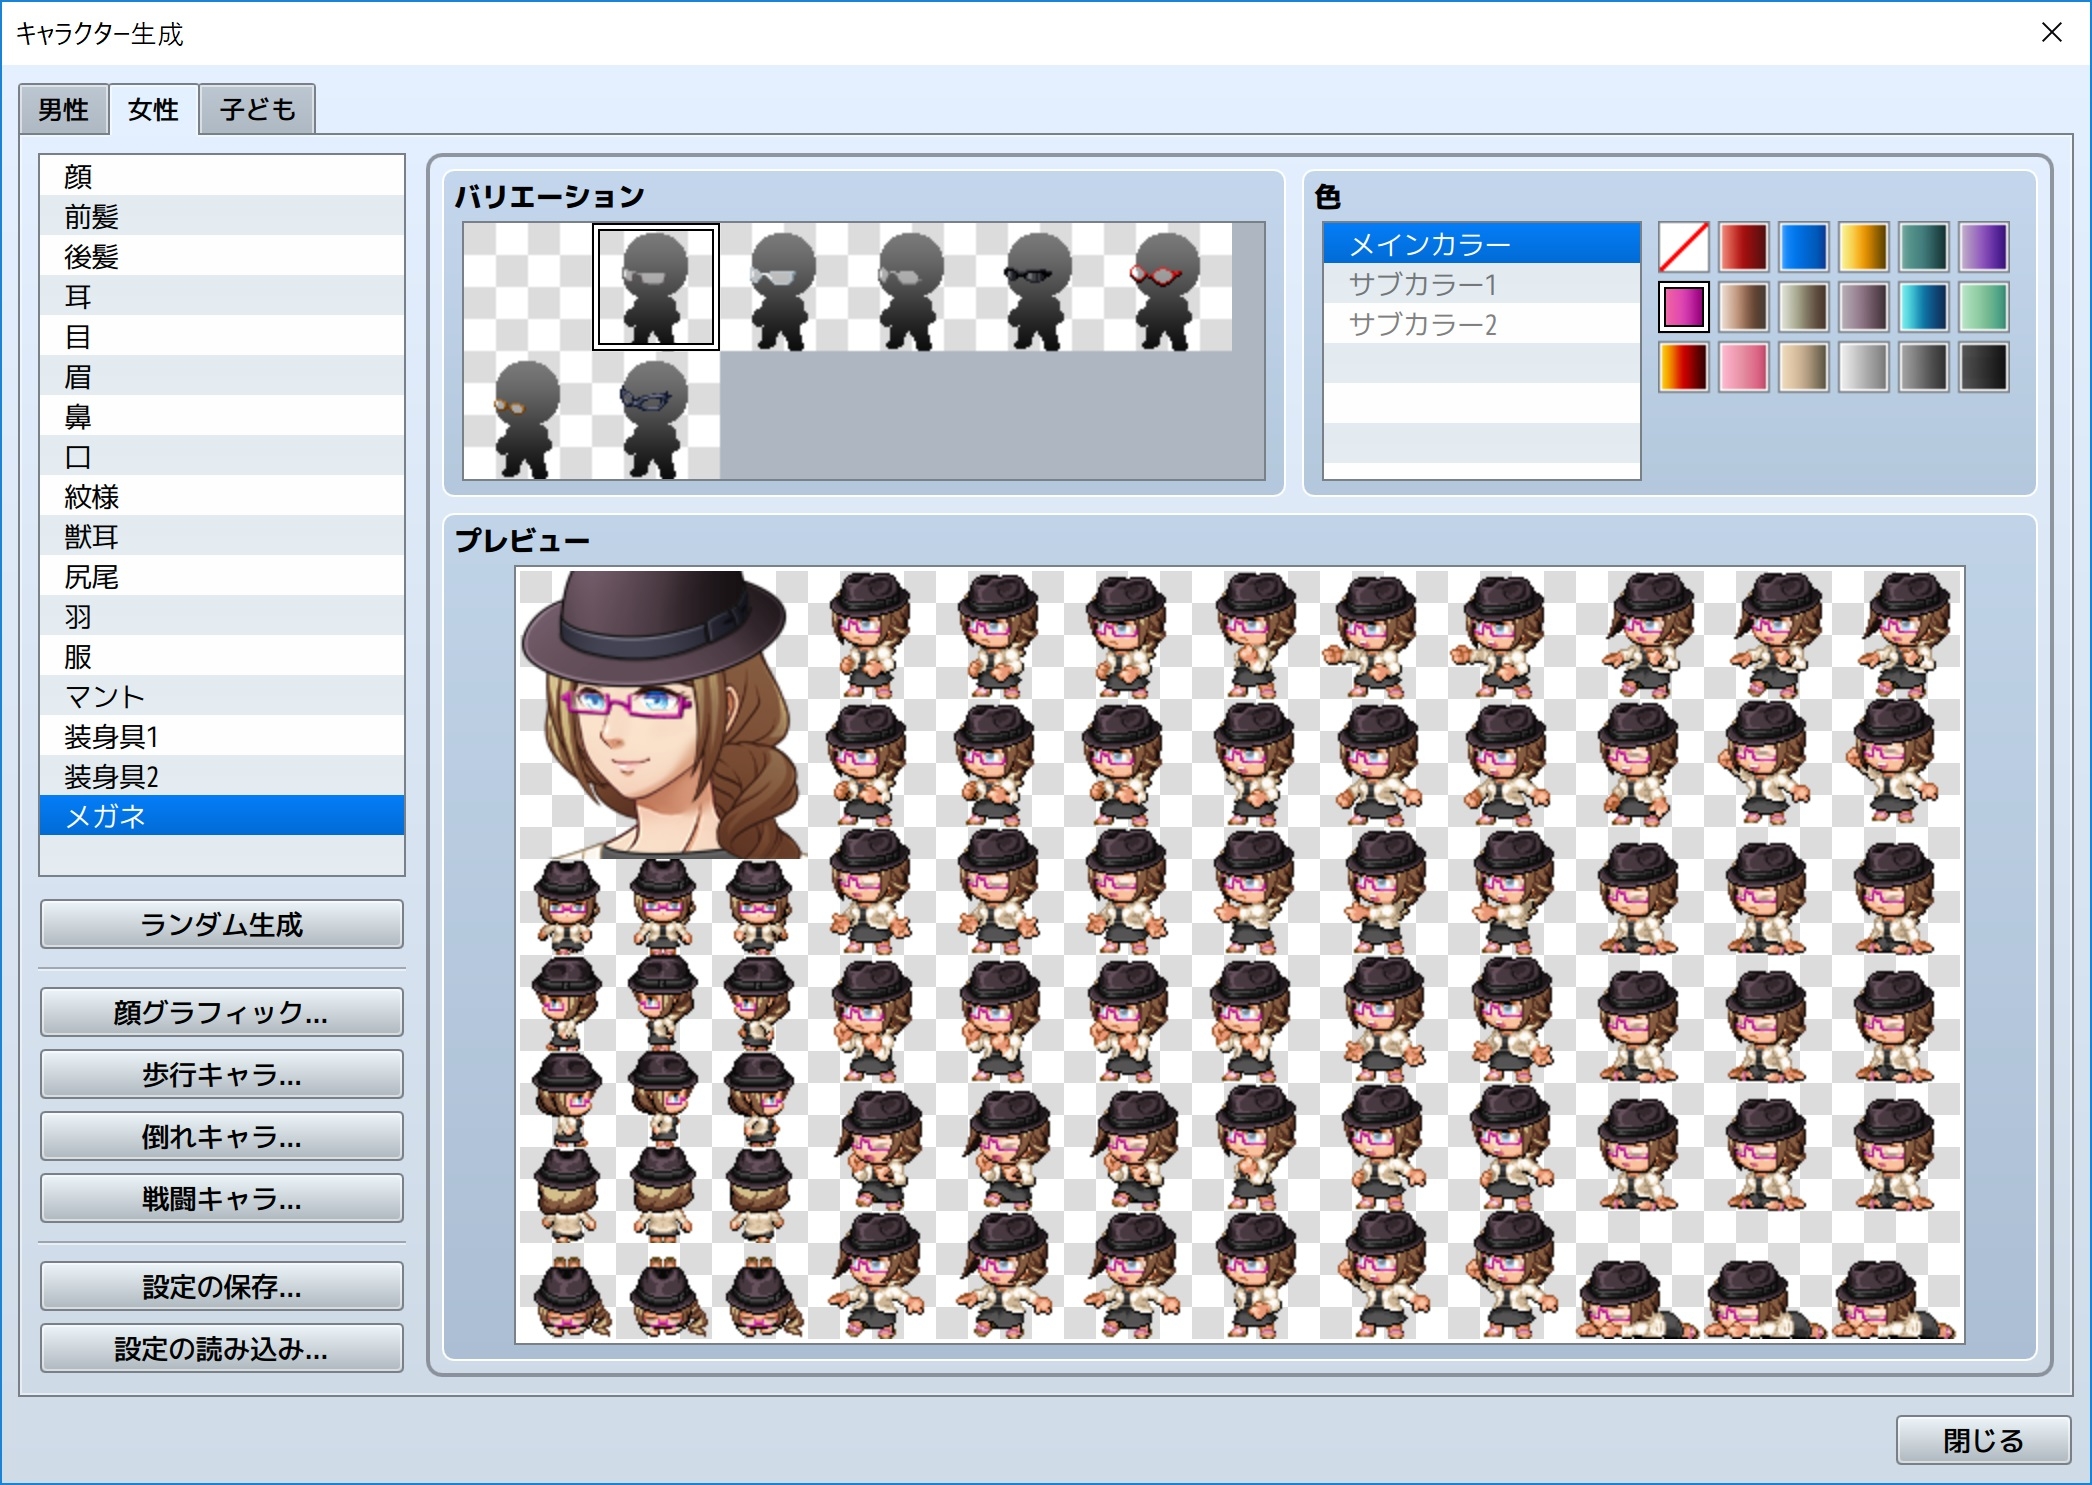Choose the blue-framed glasses variation
The width and height of the screenshot is (2092, 1485).
pos(655,416)
